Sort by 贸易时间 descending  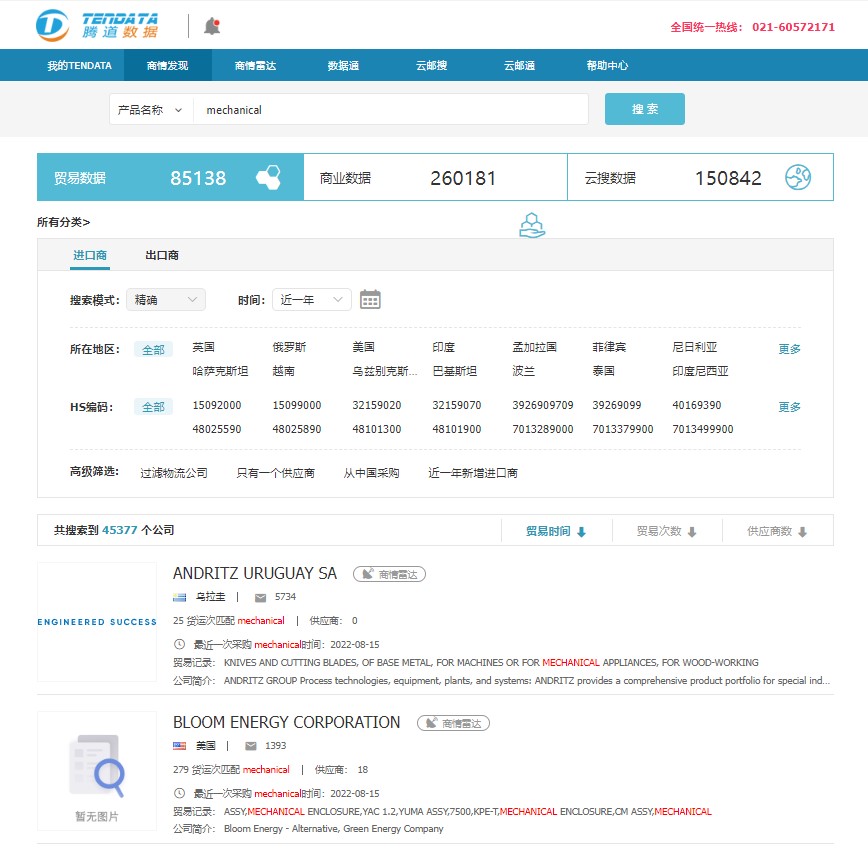pyautogui.click(x=556, y=531)
